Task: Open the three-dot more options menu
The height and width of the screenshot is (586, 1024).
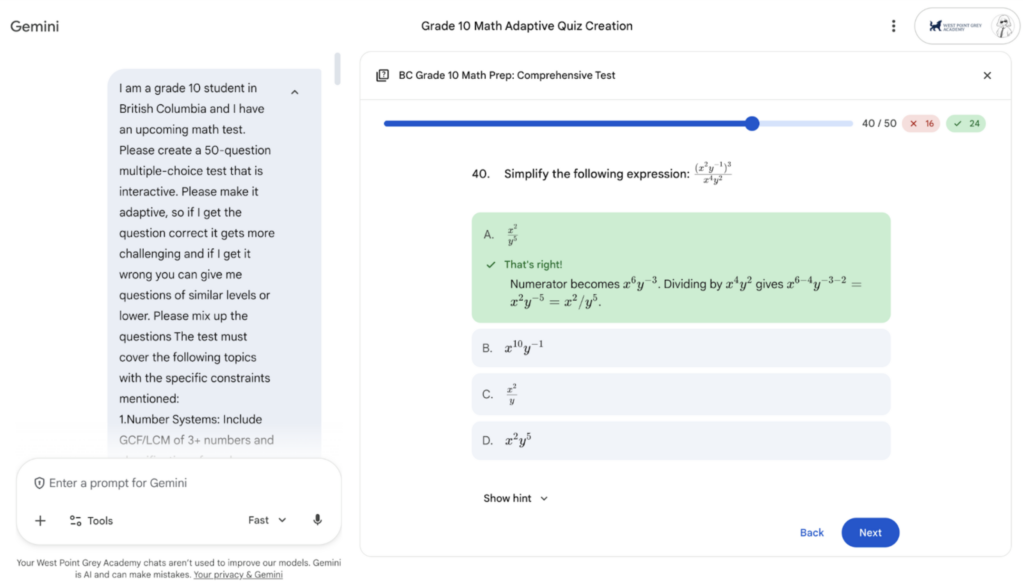Action: point(893,26)
